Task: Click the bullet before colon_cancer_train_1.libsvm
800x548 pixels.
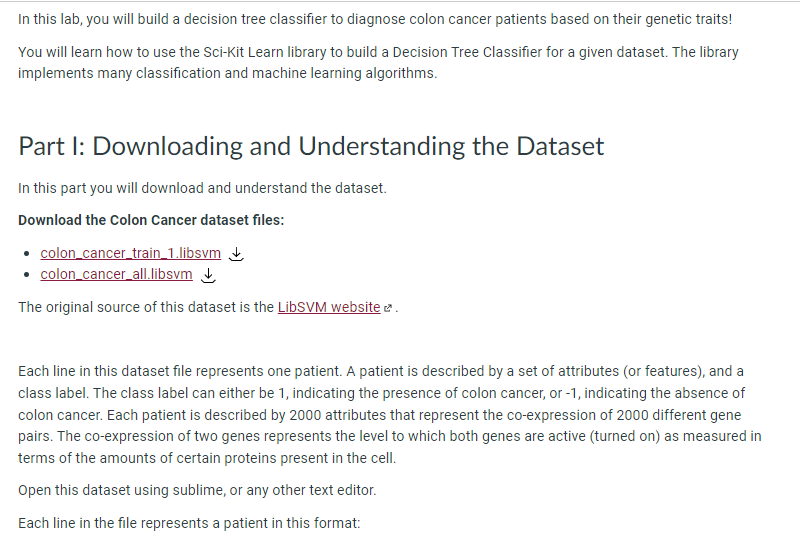Action: pos(27,254)
